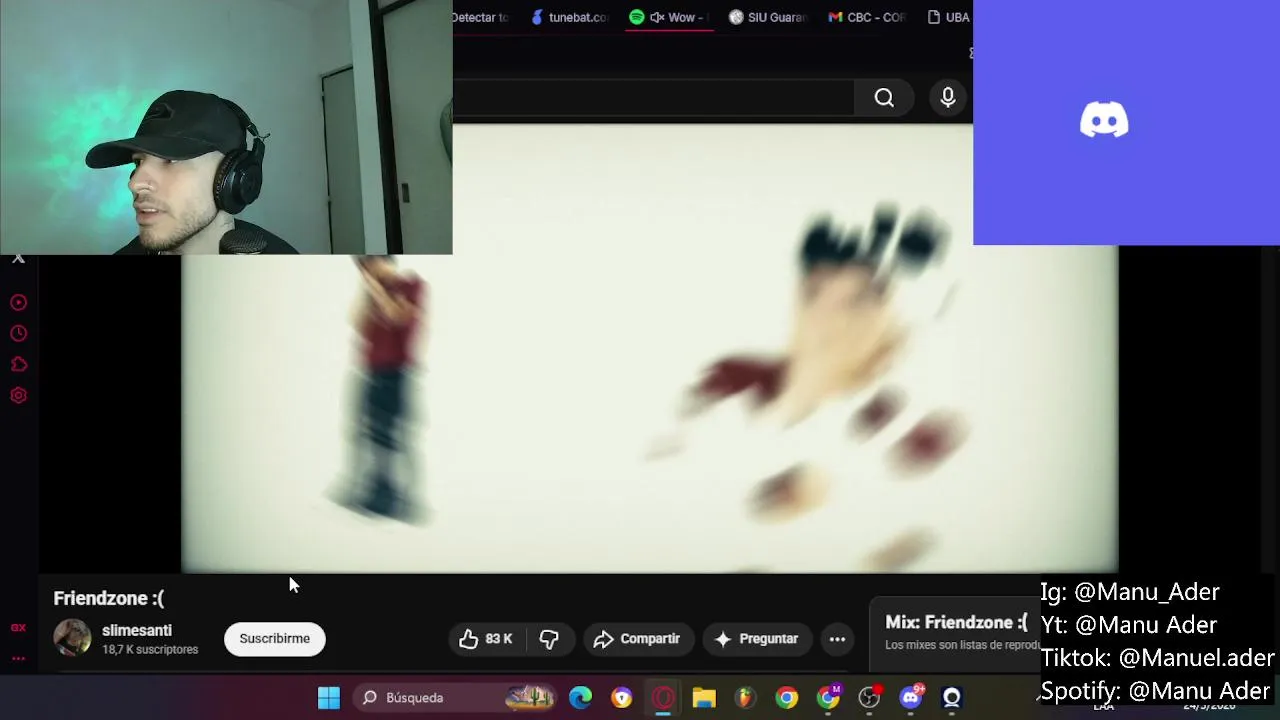Image resolution: width=1280 pixels, height=720 pixels.
Task: Click the Mix: Friendzone :( playlist heading
Action: (x=956, y=622)
